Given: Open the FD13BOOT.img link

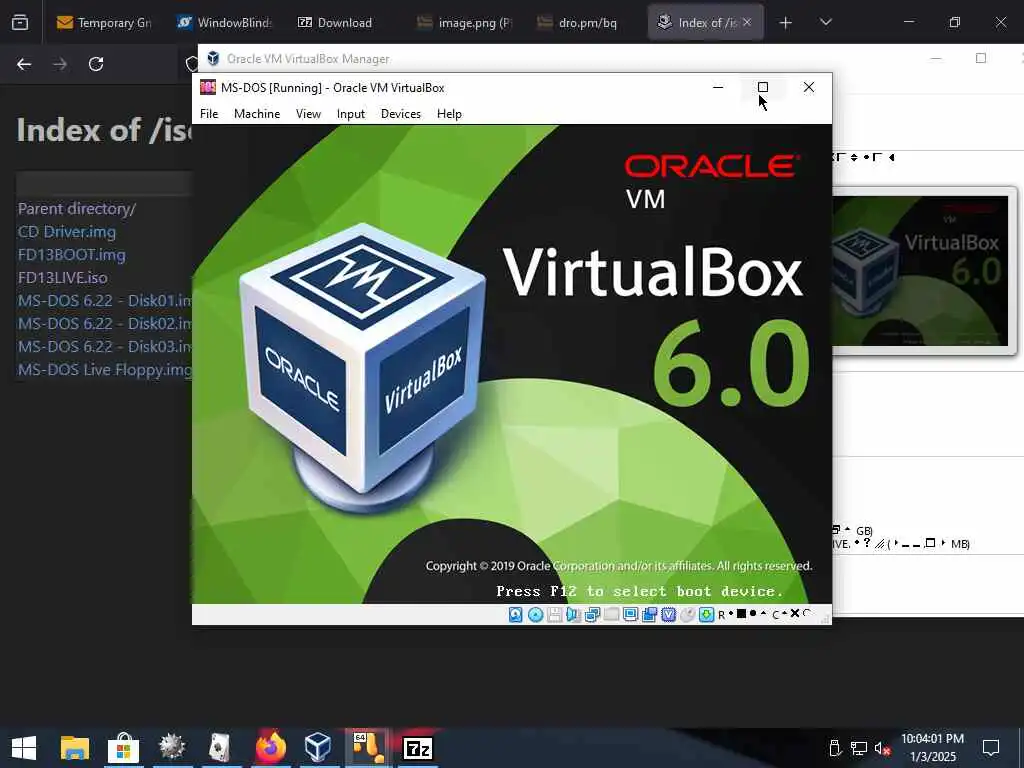Looking at the screenshot, I should [71, 255].
